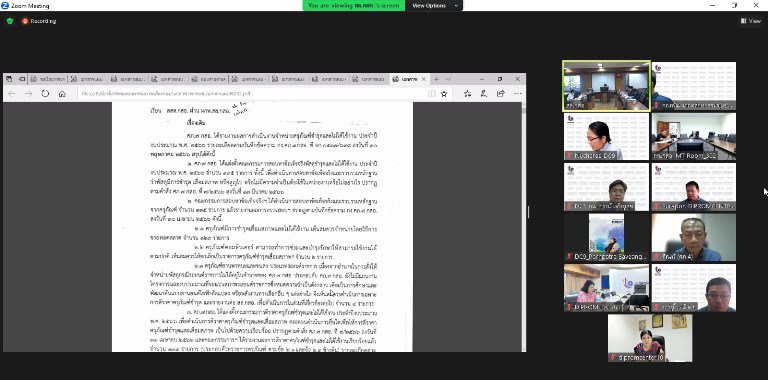Click muted mic icon on Nucharee DC9
The image size is (768, 380).
click(569, 155)
